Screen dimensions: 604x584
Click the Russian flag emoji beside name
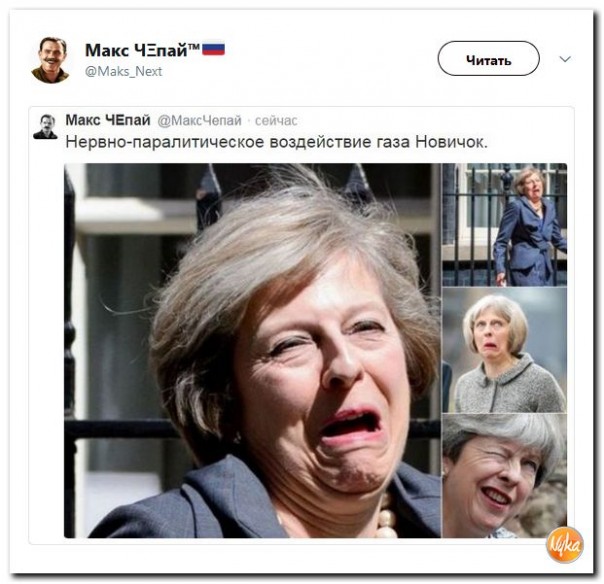pyautogui.click(x=213, y=49)
